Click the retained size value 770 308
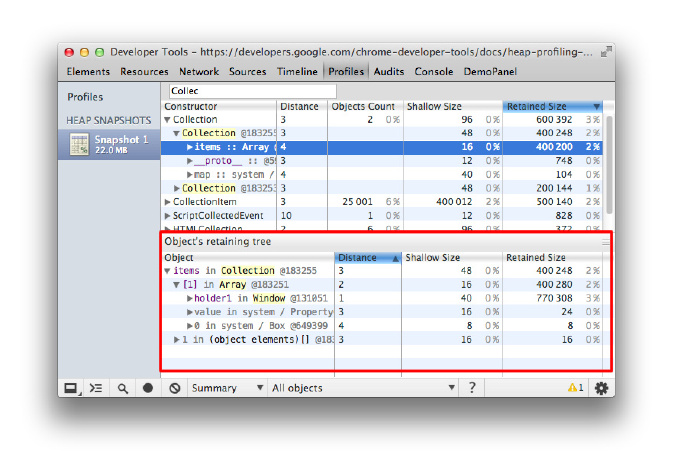 point(554,298)
